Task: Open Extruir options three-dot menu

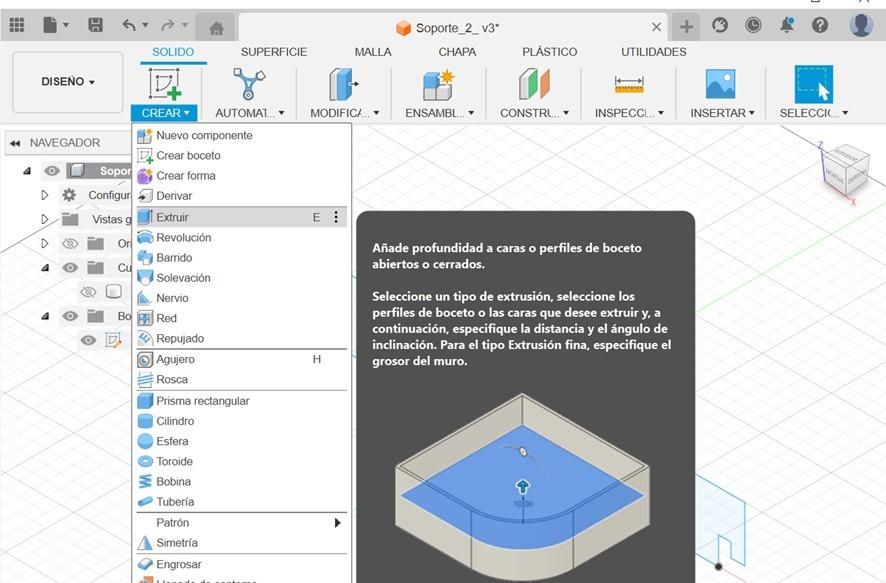Action: click(336, 217)
